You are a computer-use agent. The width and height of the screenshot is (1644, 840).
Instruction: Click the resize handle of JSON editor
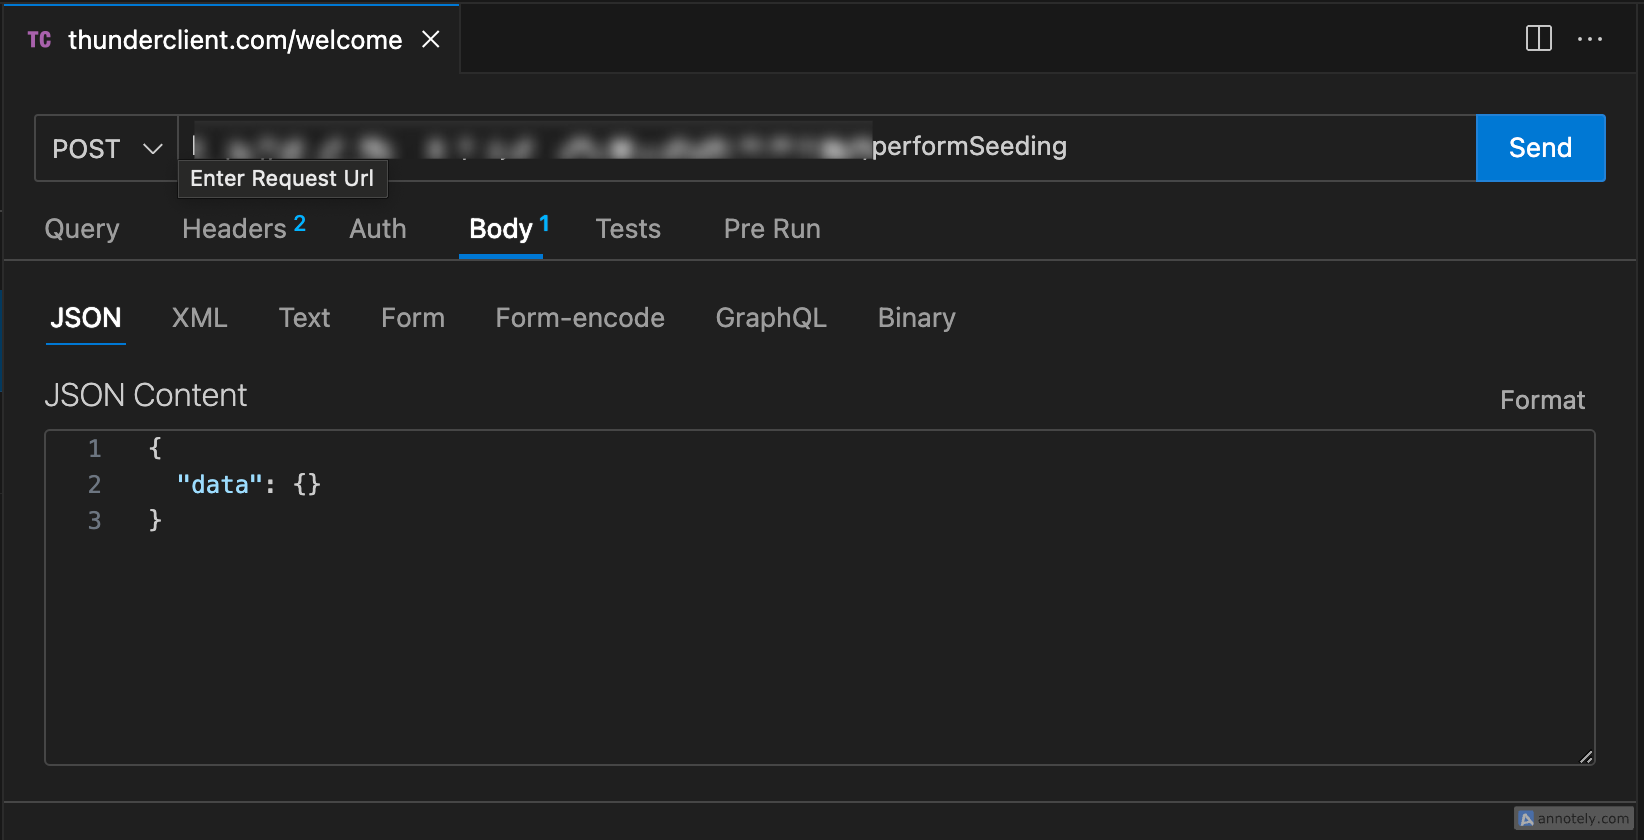pos(1586,757)
